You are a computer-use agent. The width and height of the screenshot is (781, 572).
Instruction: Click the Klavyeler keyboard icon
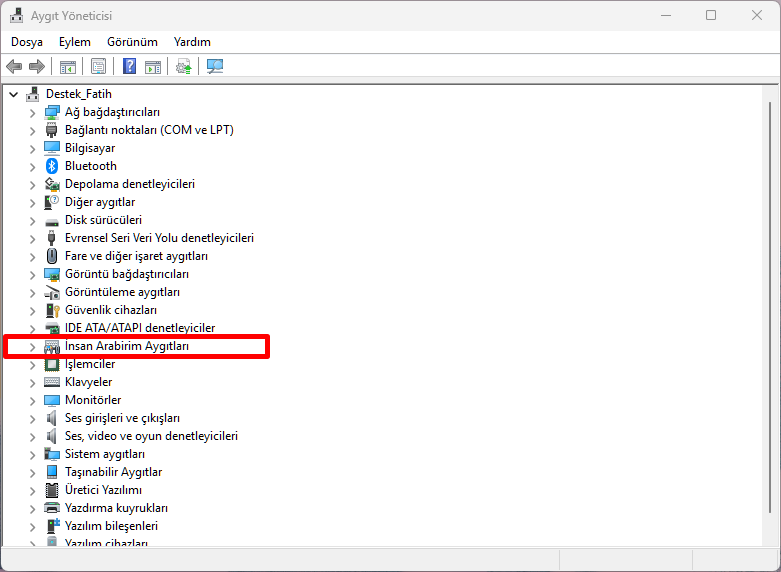(52, 382)
